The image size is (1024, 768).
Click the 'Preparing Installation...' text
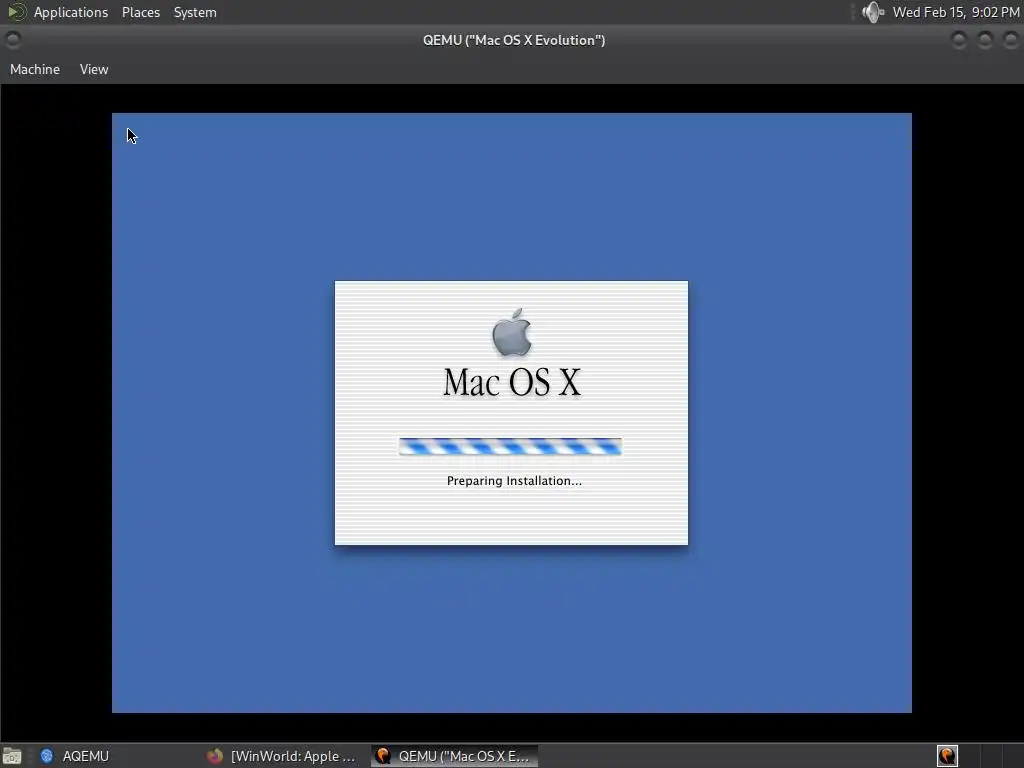[514, 481]
